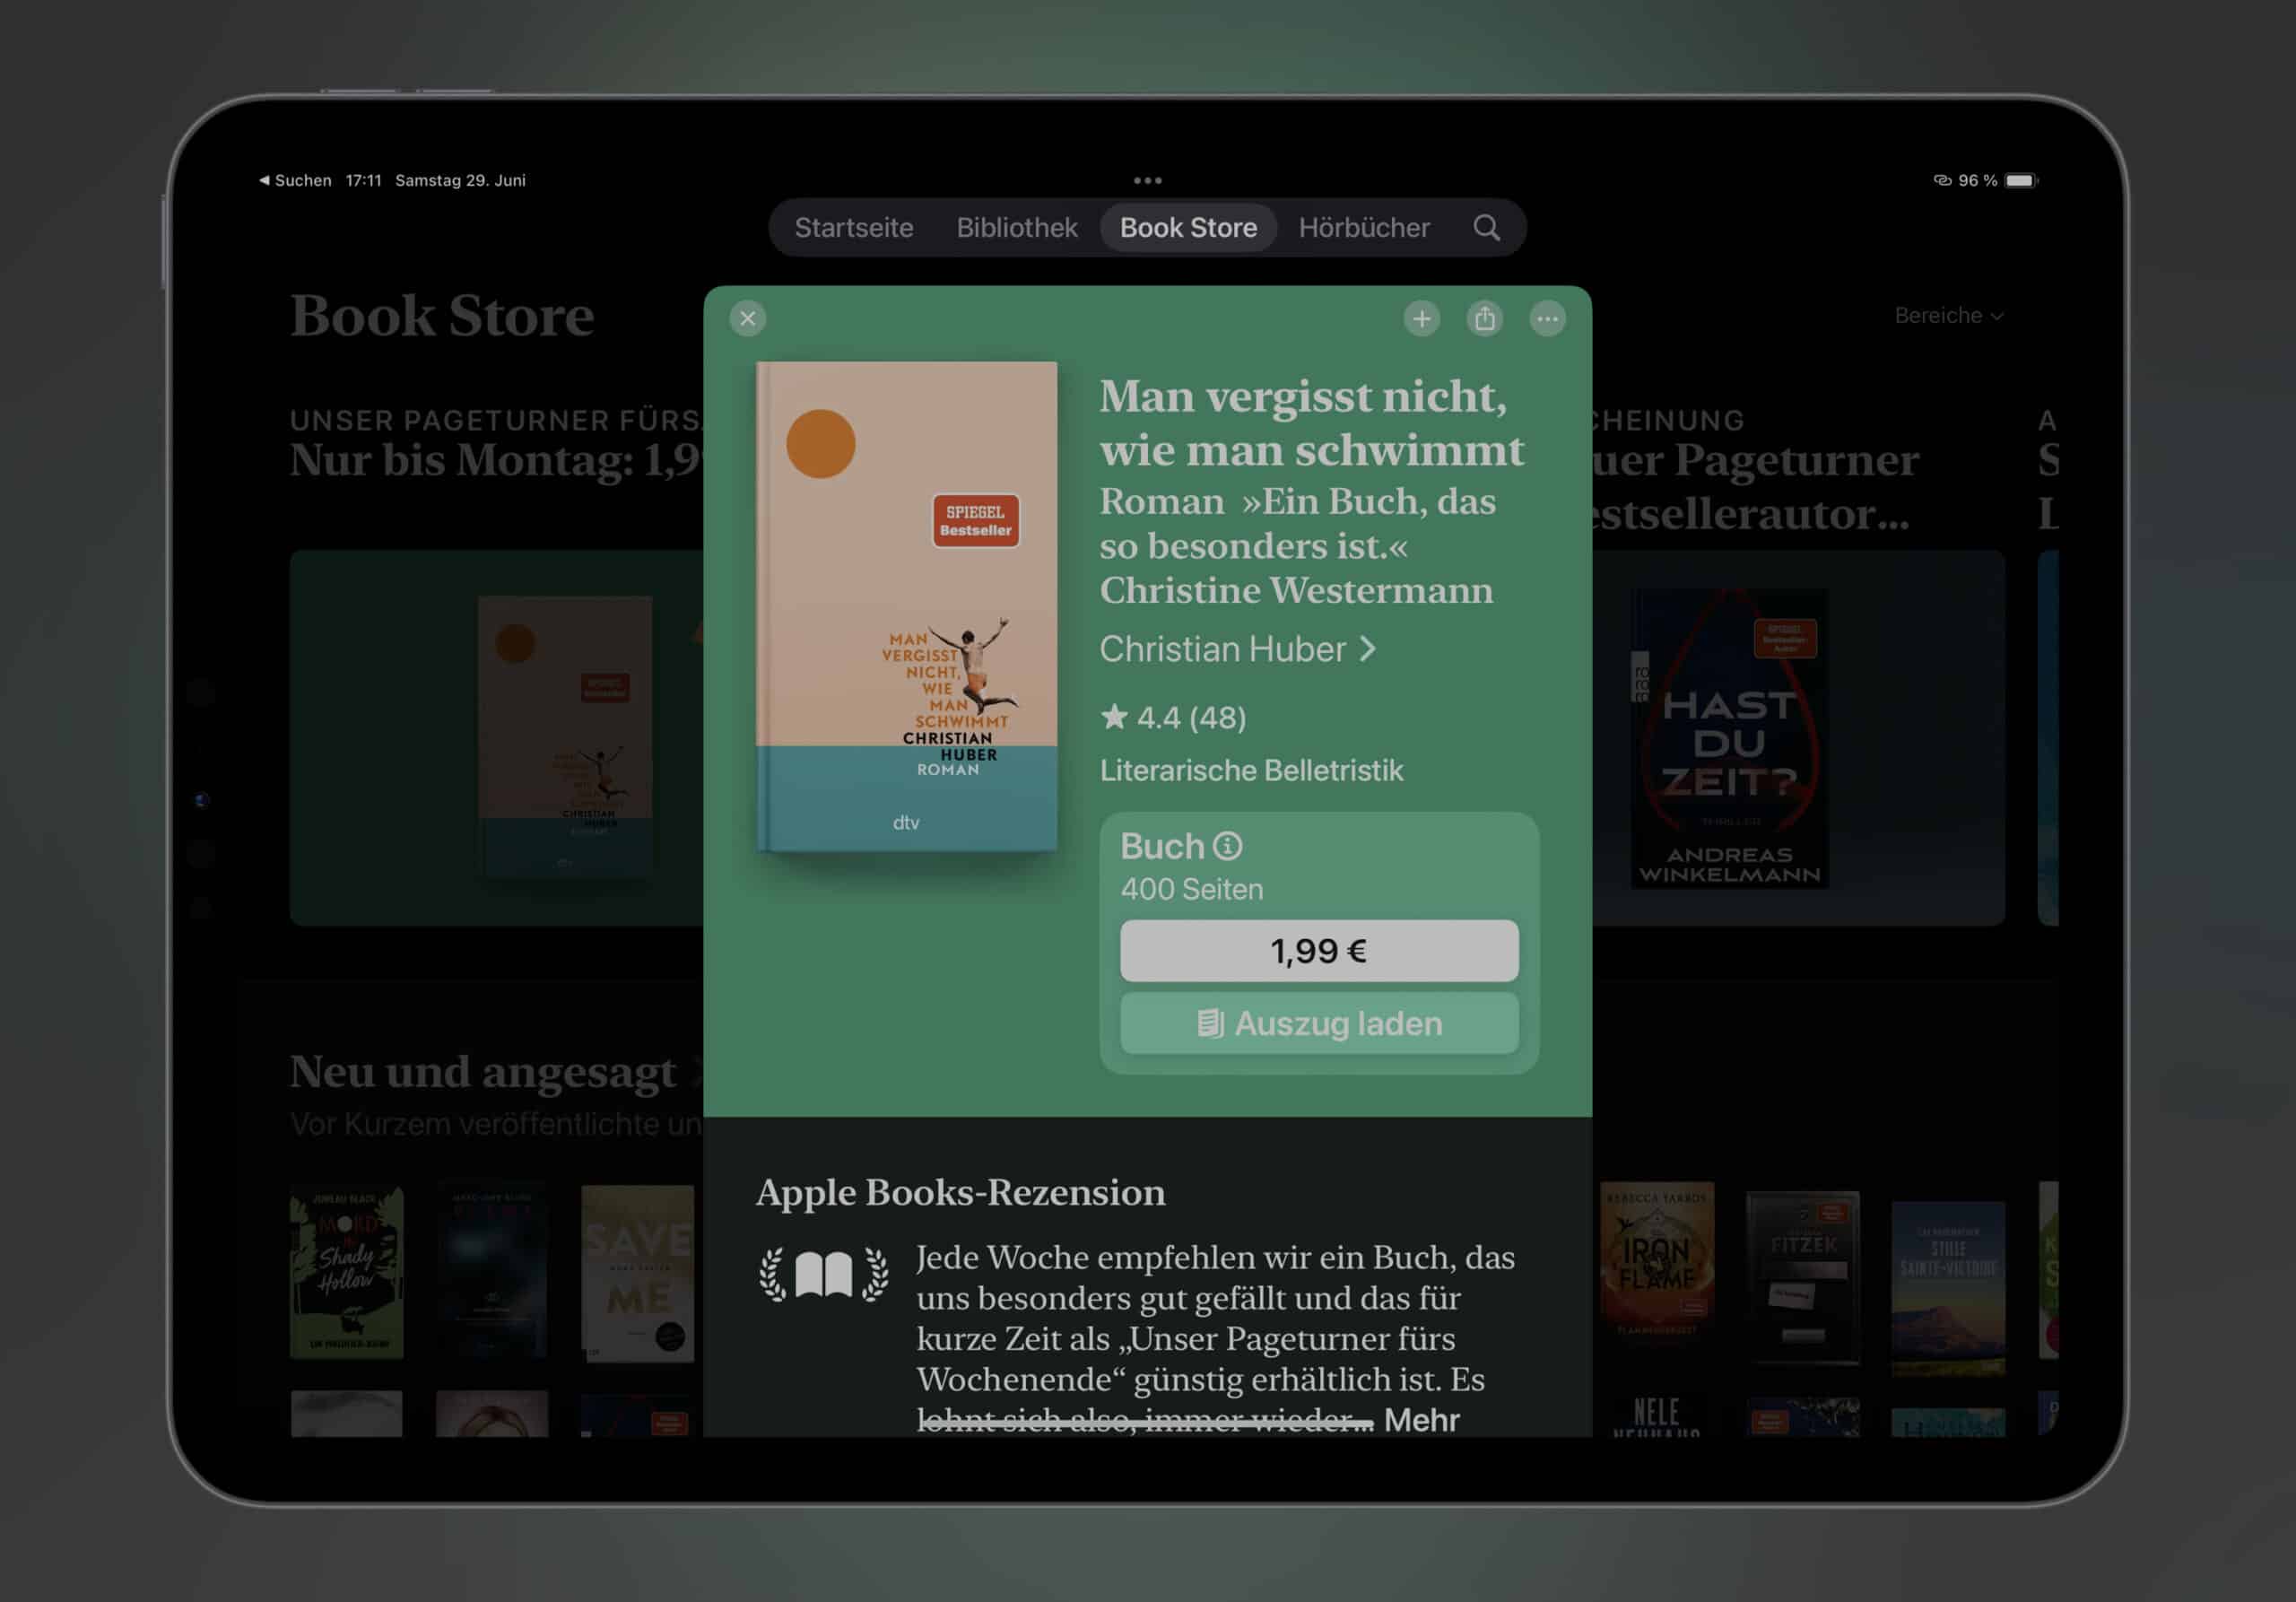2296x1602 pixels.
Task: Open author Christian Huber page
Action: point(1237,650)
